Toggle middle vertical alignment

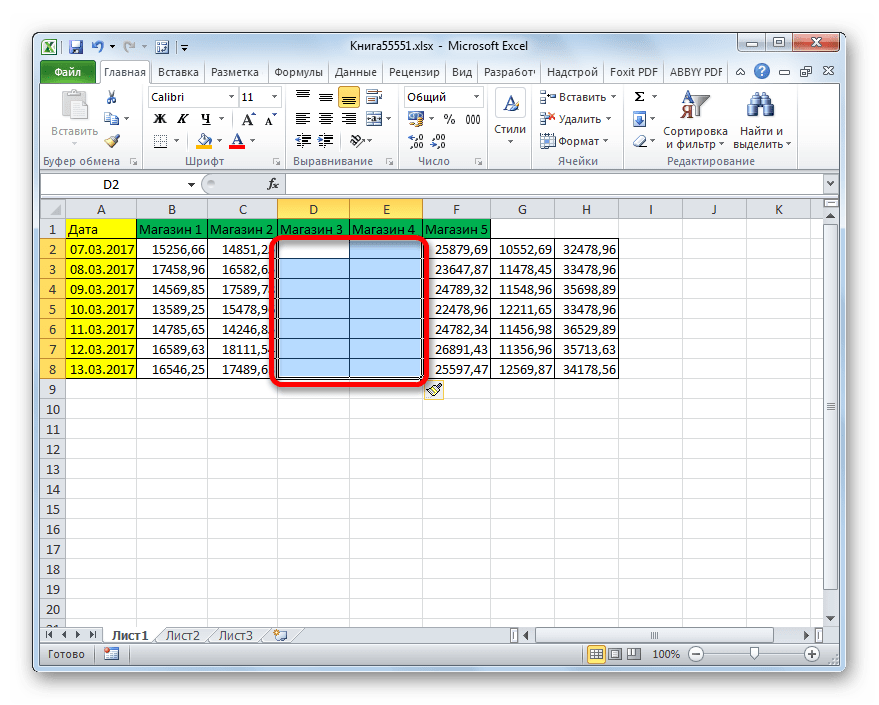(x=326, y=97)
